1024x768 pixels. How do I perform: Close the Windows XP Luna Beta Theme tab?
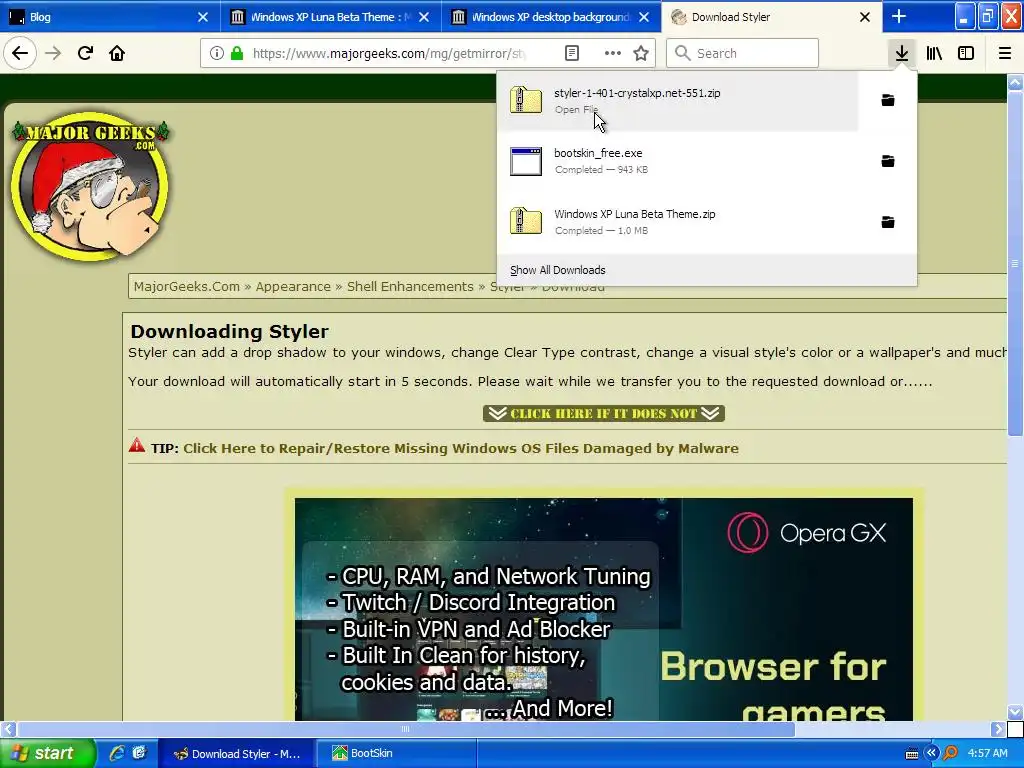click(424, 17)
